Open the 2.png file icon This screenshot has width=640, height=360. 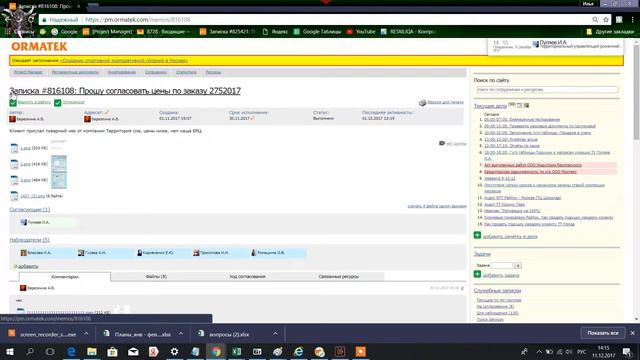[14, 164]
